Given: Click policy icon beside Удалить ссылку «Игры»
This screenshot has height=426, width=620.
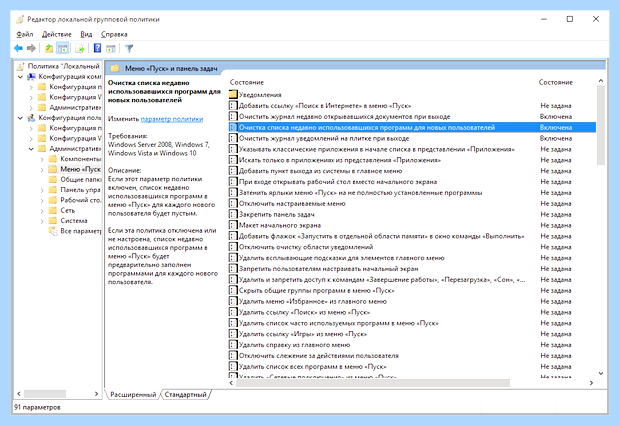Looking at the screenshot, I should click(233, 334).
